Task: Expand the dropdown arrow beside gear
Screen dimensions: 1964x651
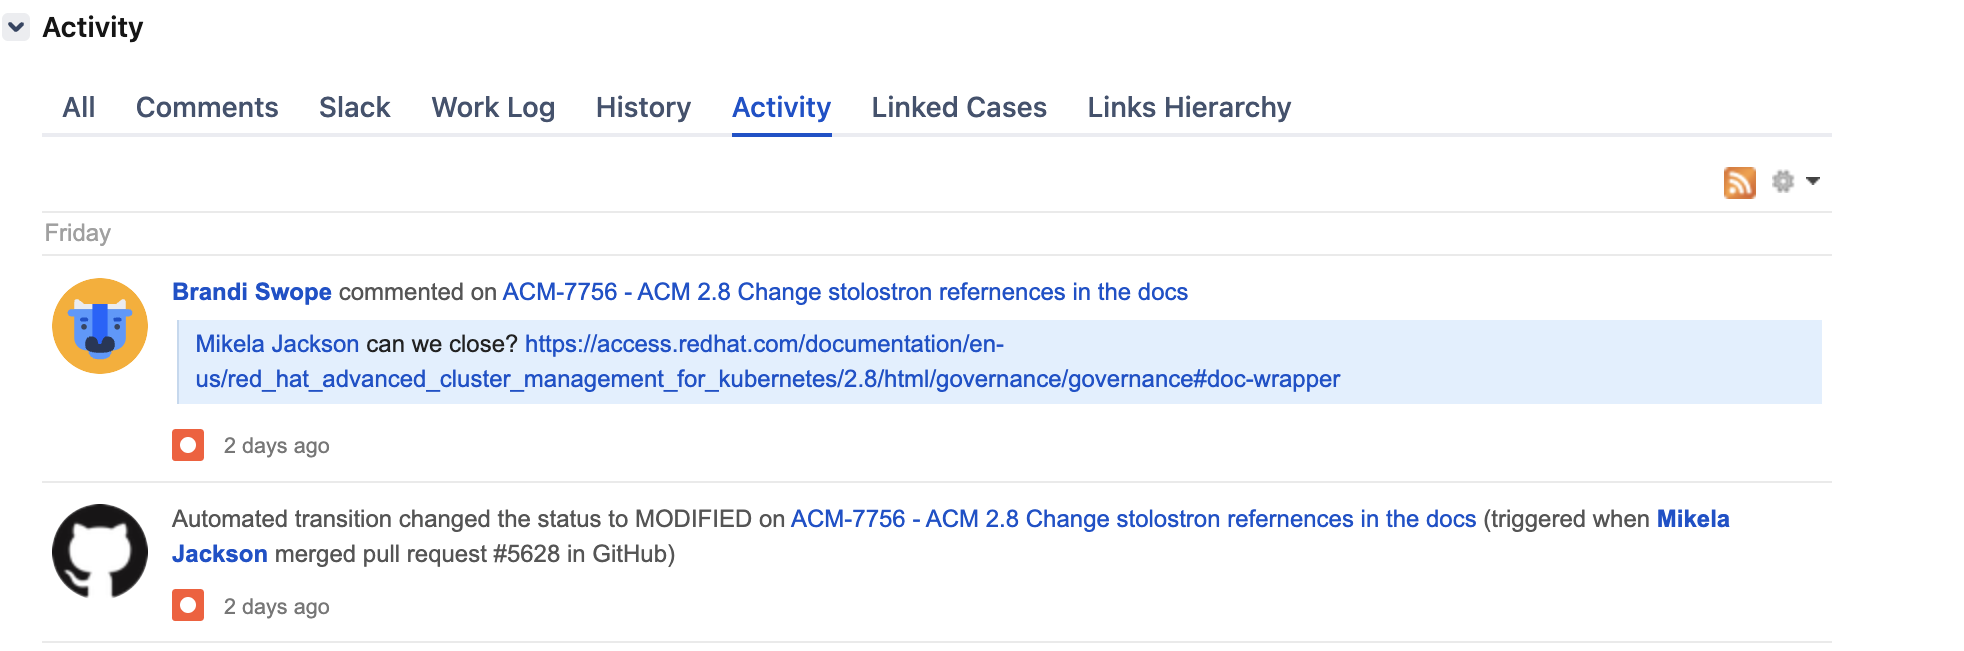Action: point(1813,181)
